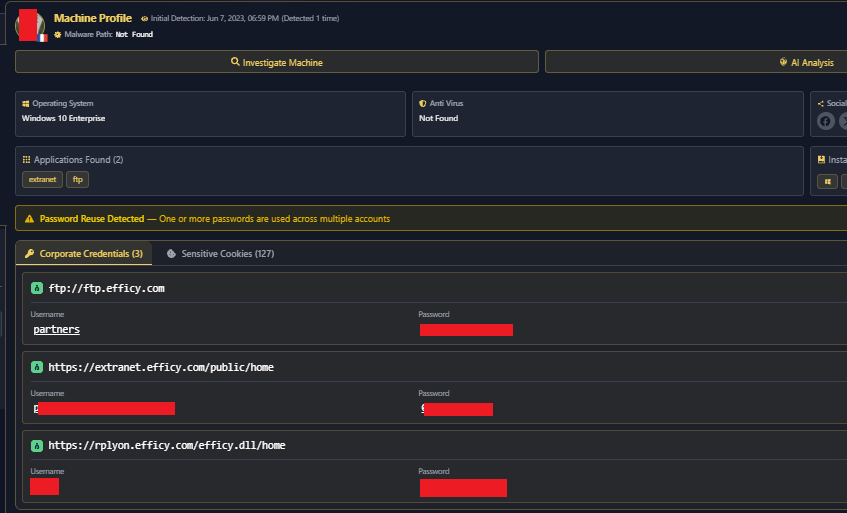Screen dimensions: 847x513
Task: Click the Malware Path Not Found text
Action: (109, 34)
